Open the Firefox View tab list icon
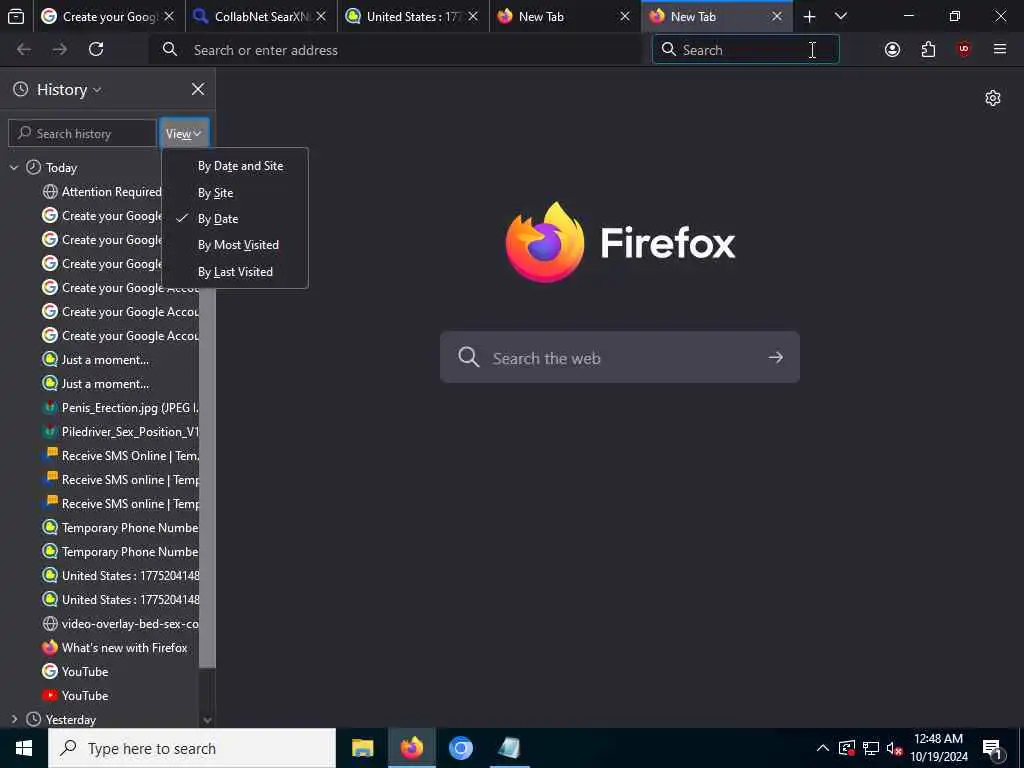1024x768 pixels. coord(16,16)
